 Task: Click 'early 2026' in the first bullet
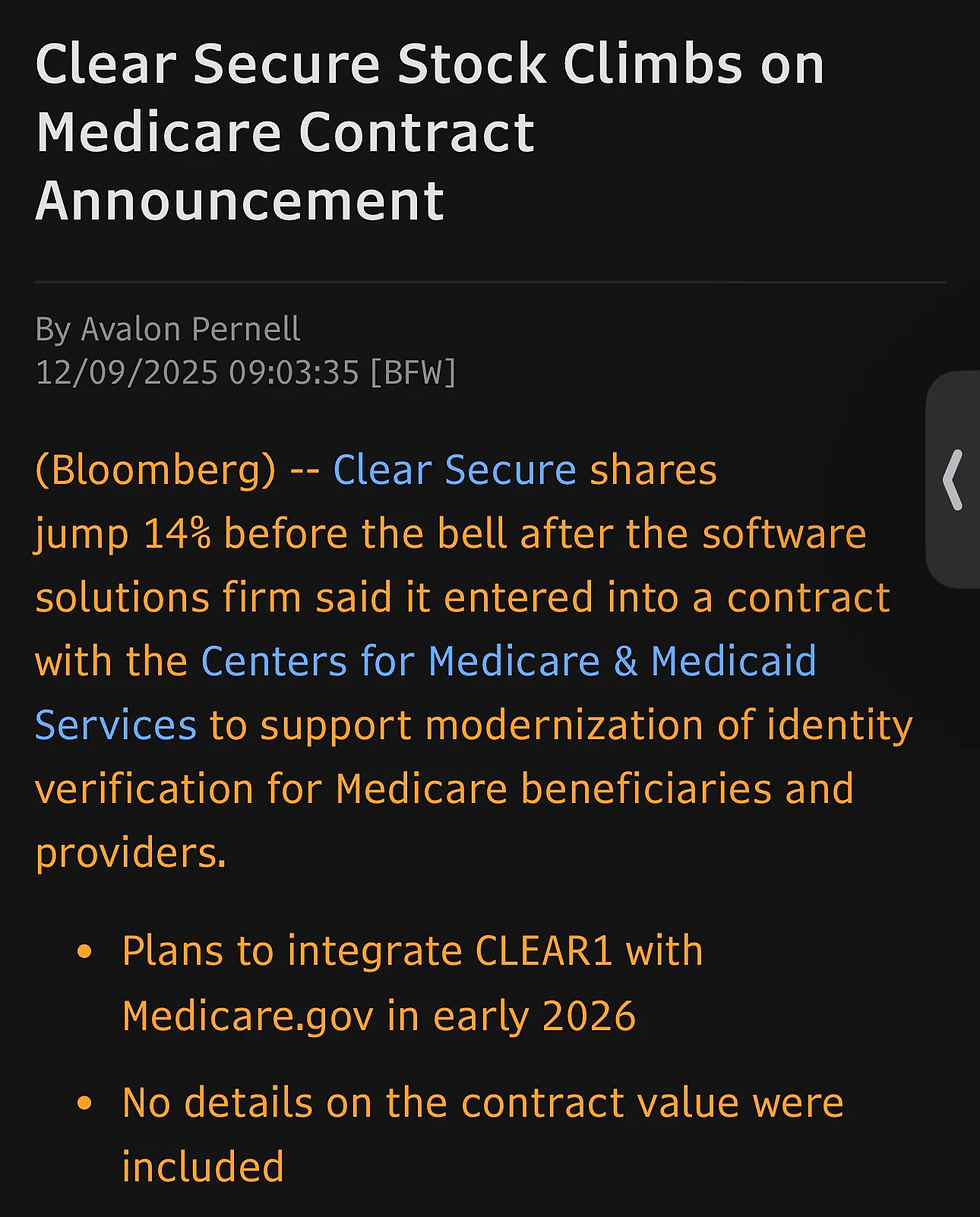(x=534, y=1016)
